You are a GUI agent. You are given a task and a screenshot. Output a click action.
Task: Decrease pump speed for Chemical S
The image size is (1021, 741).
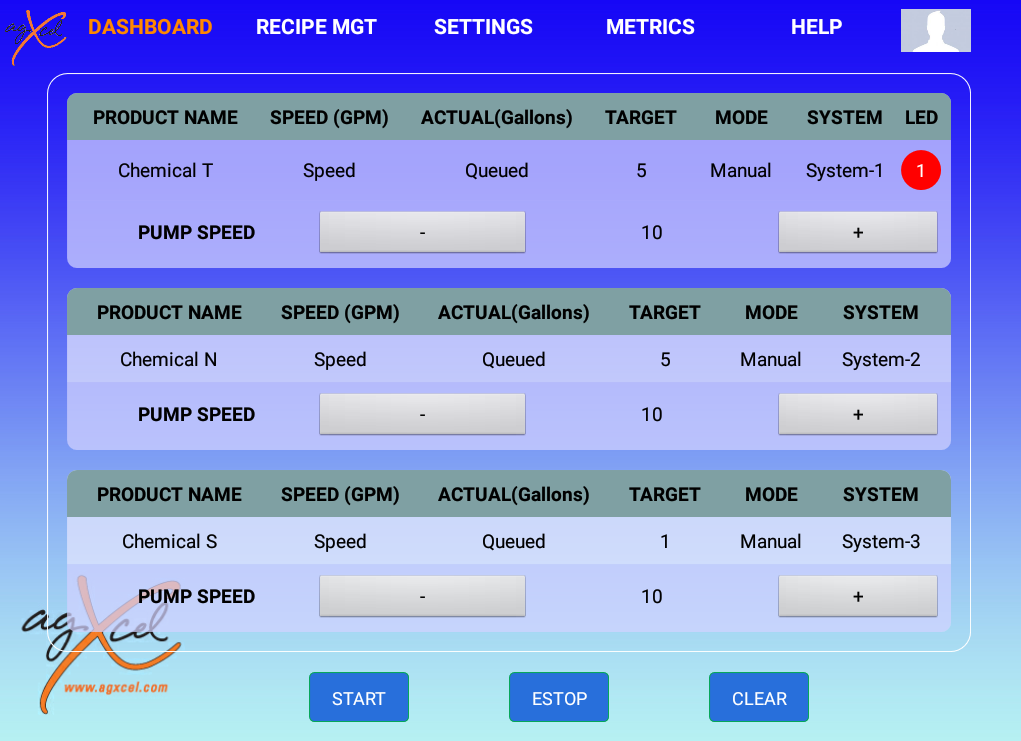(x=422, y=596)
